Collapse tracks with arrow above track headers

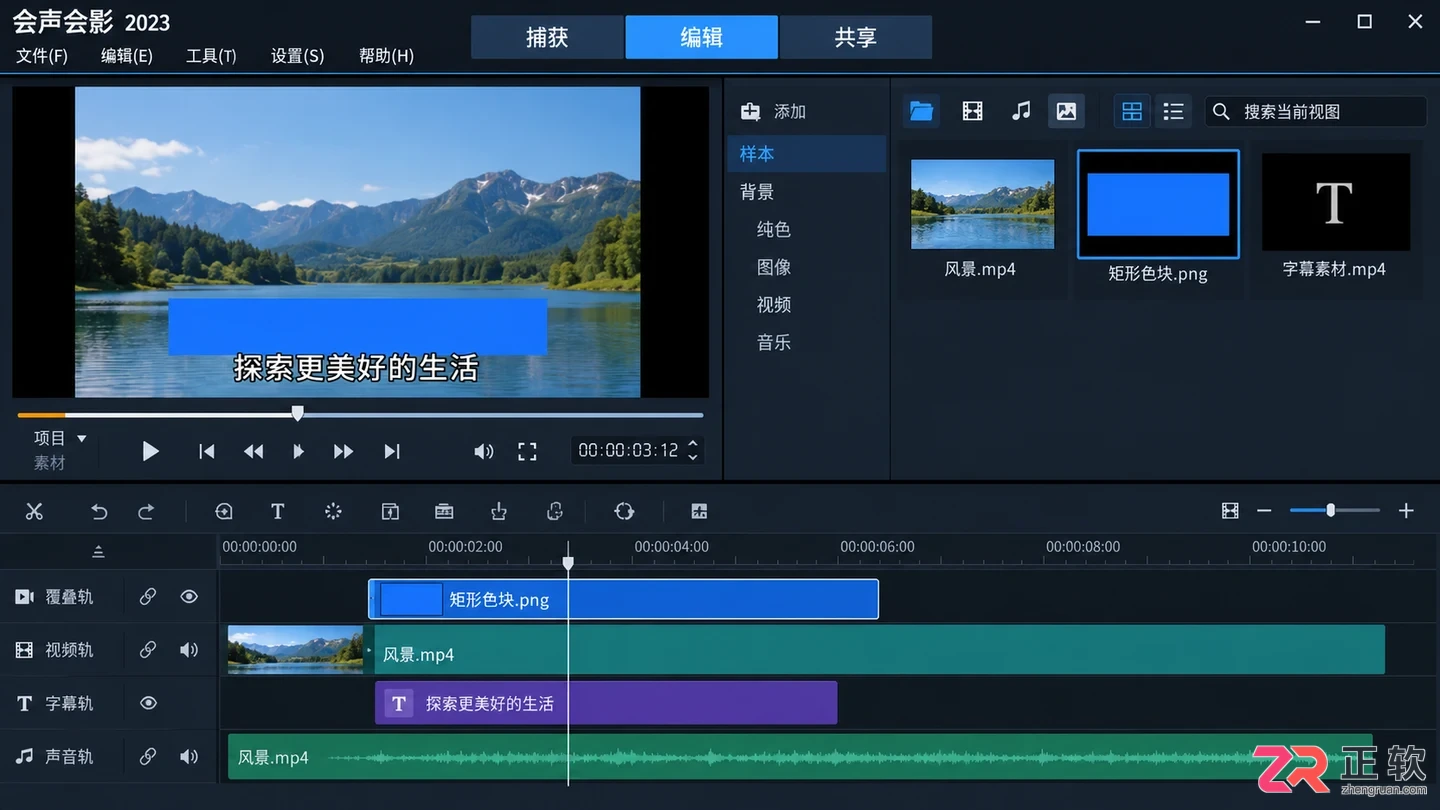(x=98, y=551)
